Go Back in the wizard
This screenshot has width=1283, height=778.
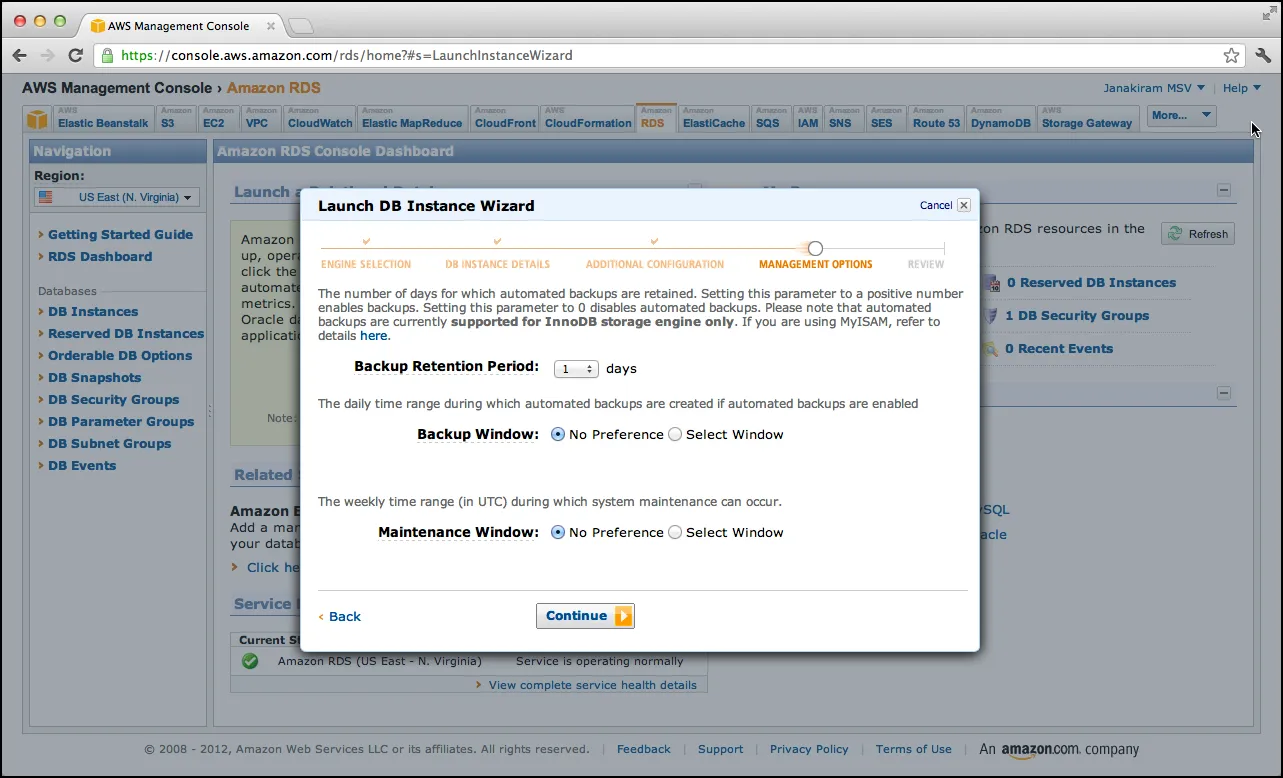[340, 617]
